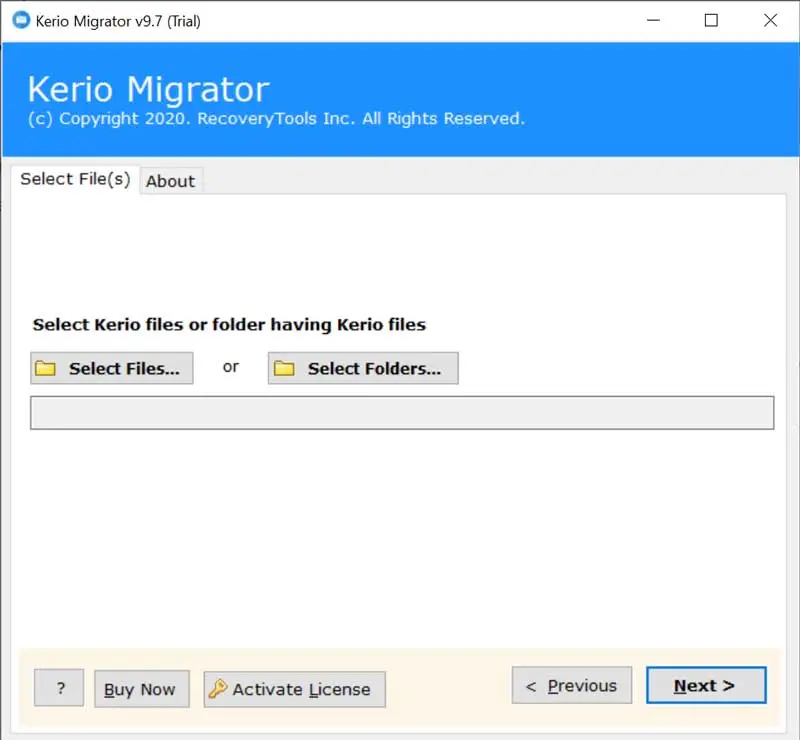Click the "Select Kerio files or folder" label
The height and width of the screenshot is (740, 800).
(229, 324)
